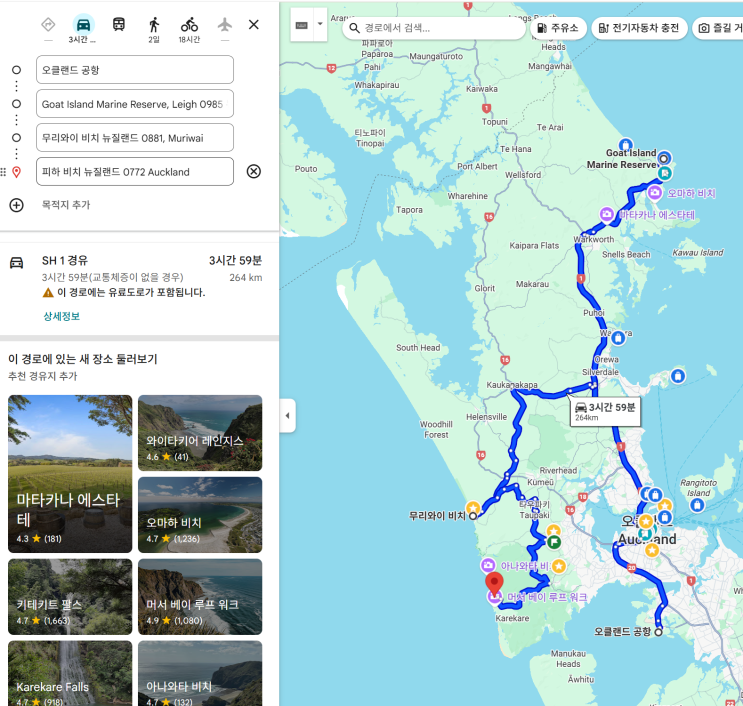Open the input tools dropdown arrow
Screen dimensions: 743x706
tap(320, 24)
